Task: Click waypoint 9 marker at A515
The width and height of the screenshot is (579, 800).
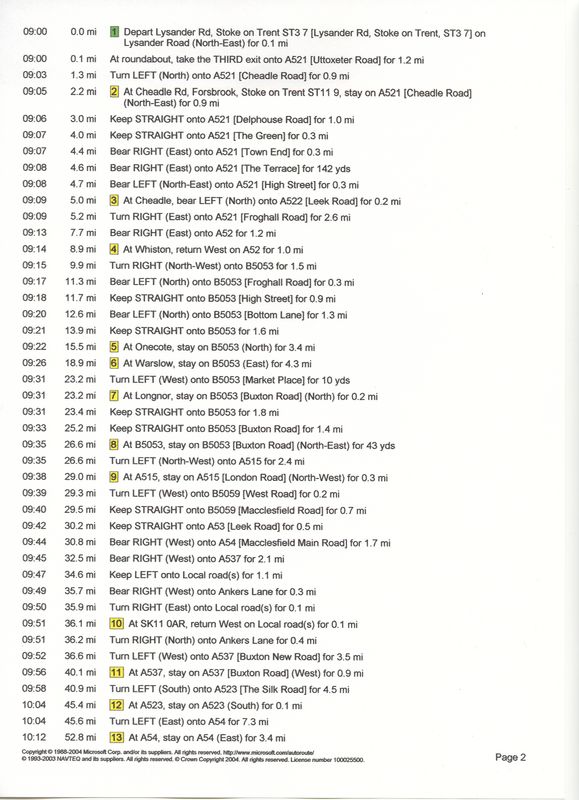Action: [x=114, y=477]
